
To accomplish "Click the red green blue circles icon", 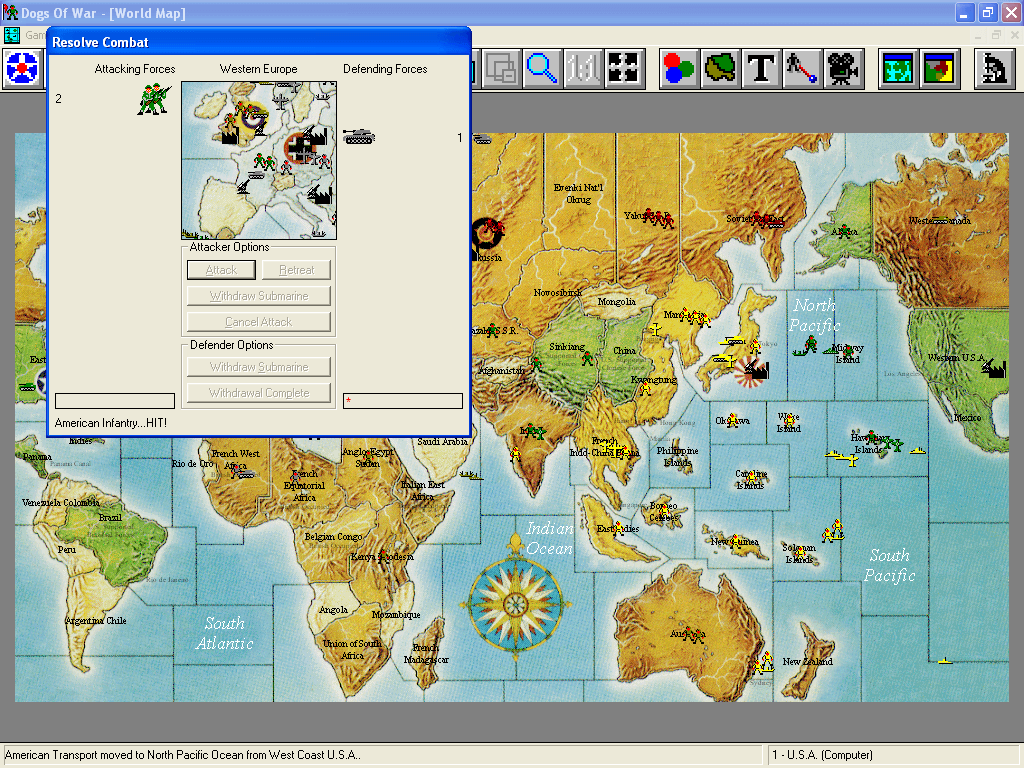I will [x=679, y=69].
